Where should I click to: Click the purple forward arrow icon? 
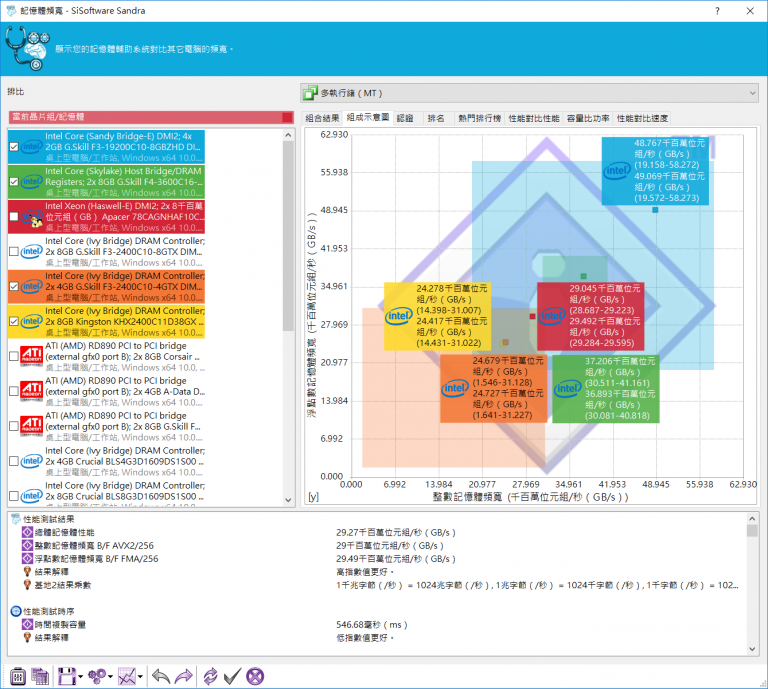pyautogui.click(x=184, y=677)
